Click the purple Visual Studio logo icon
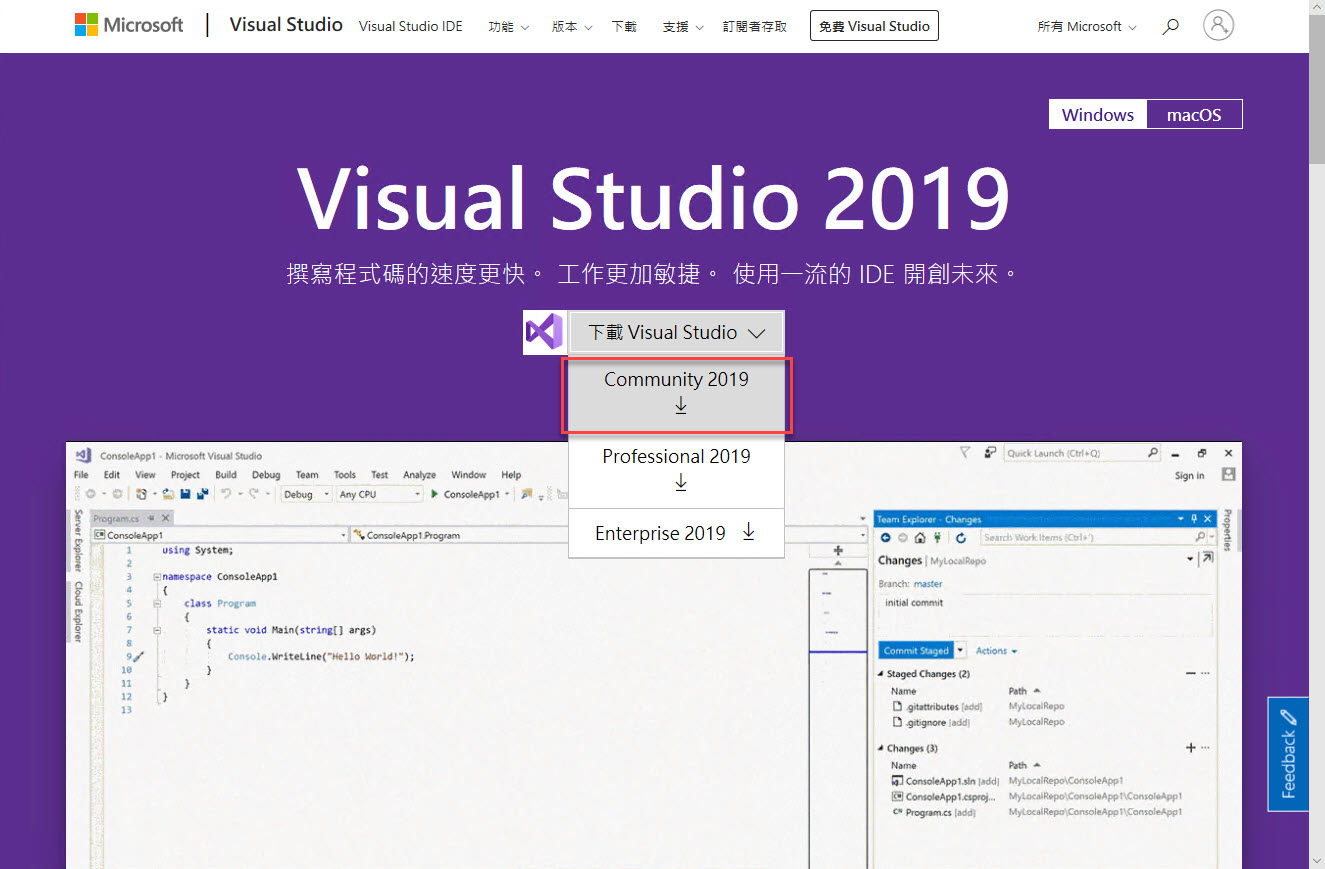The height and width of the screenshot is (869, 1325). click(x=544, y=332)
